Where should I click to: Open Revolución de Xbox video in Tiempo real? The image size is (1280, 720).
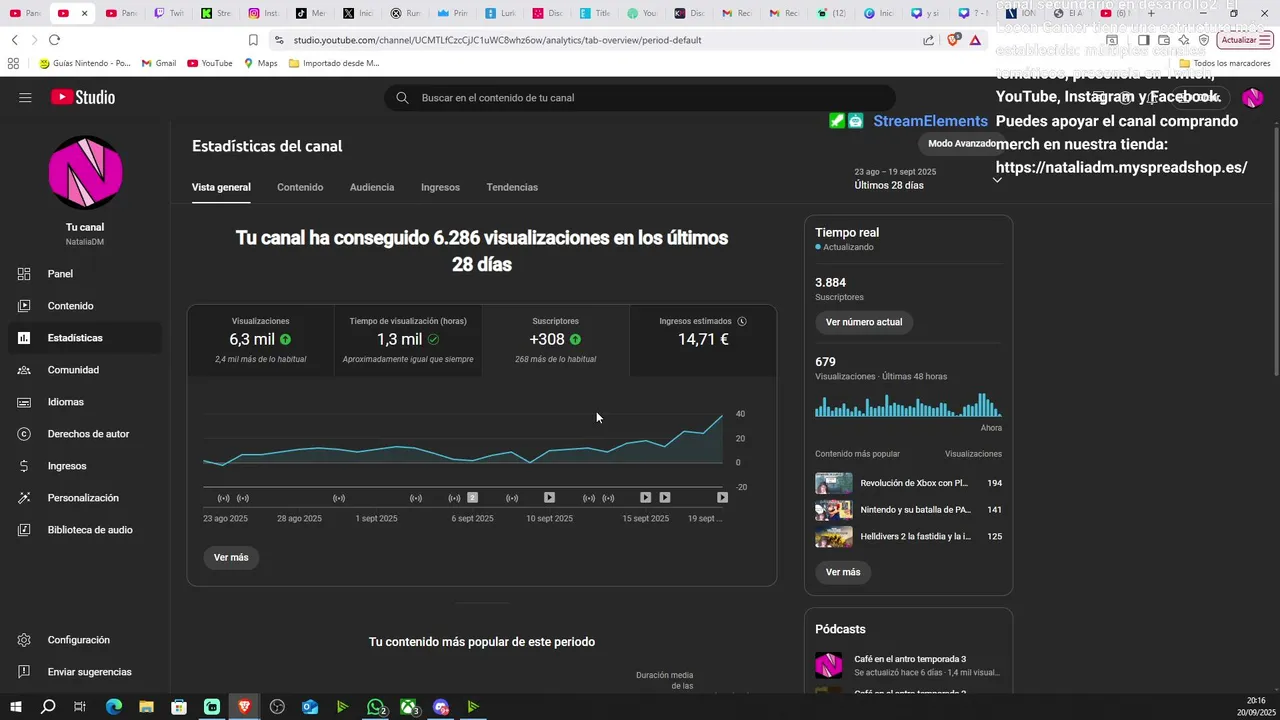coord(908,483)
